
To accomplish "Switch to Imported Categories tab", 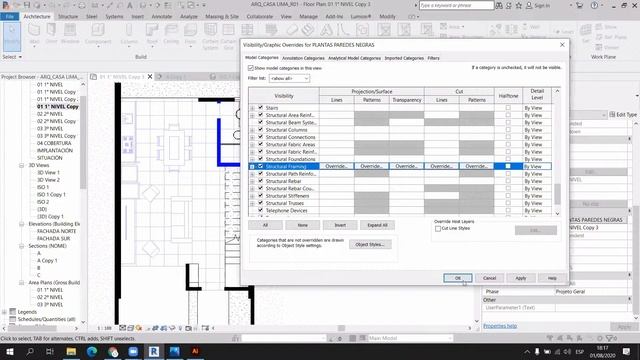I will pos(404,58).
